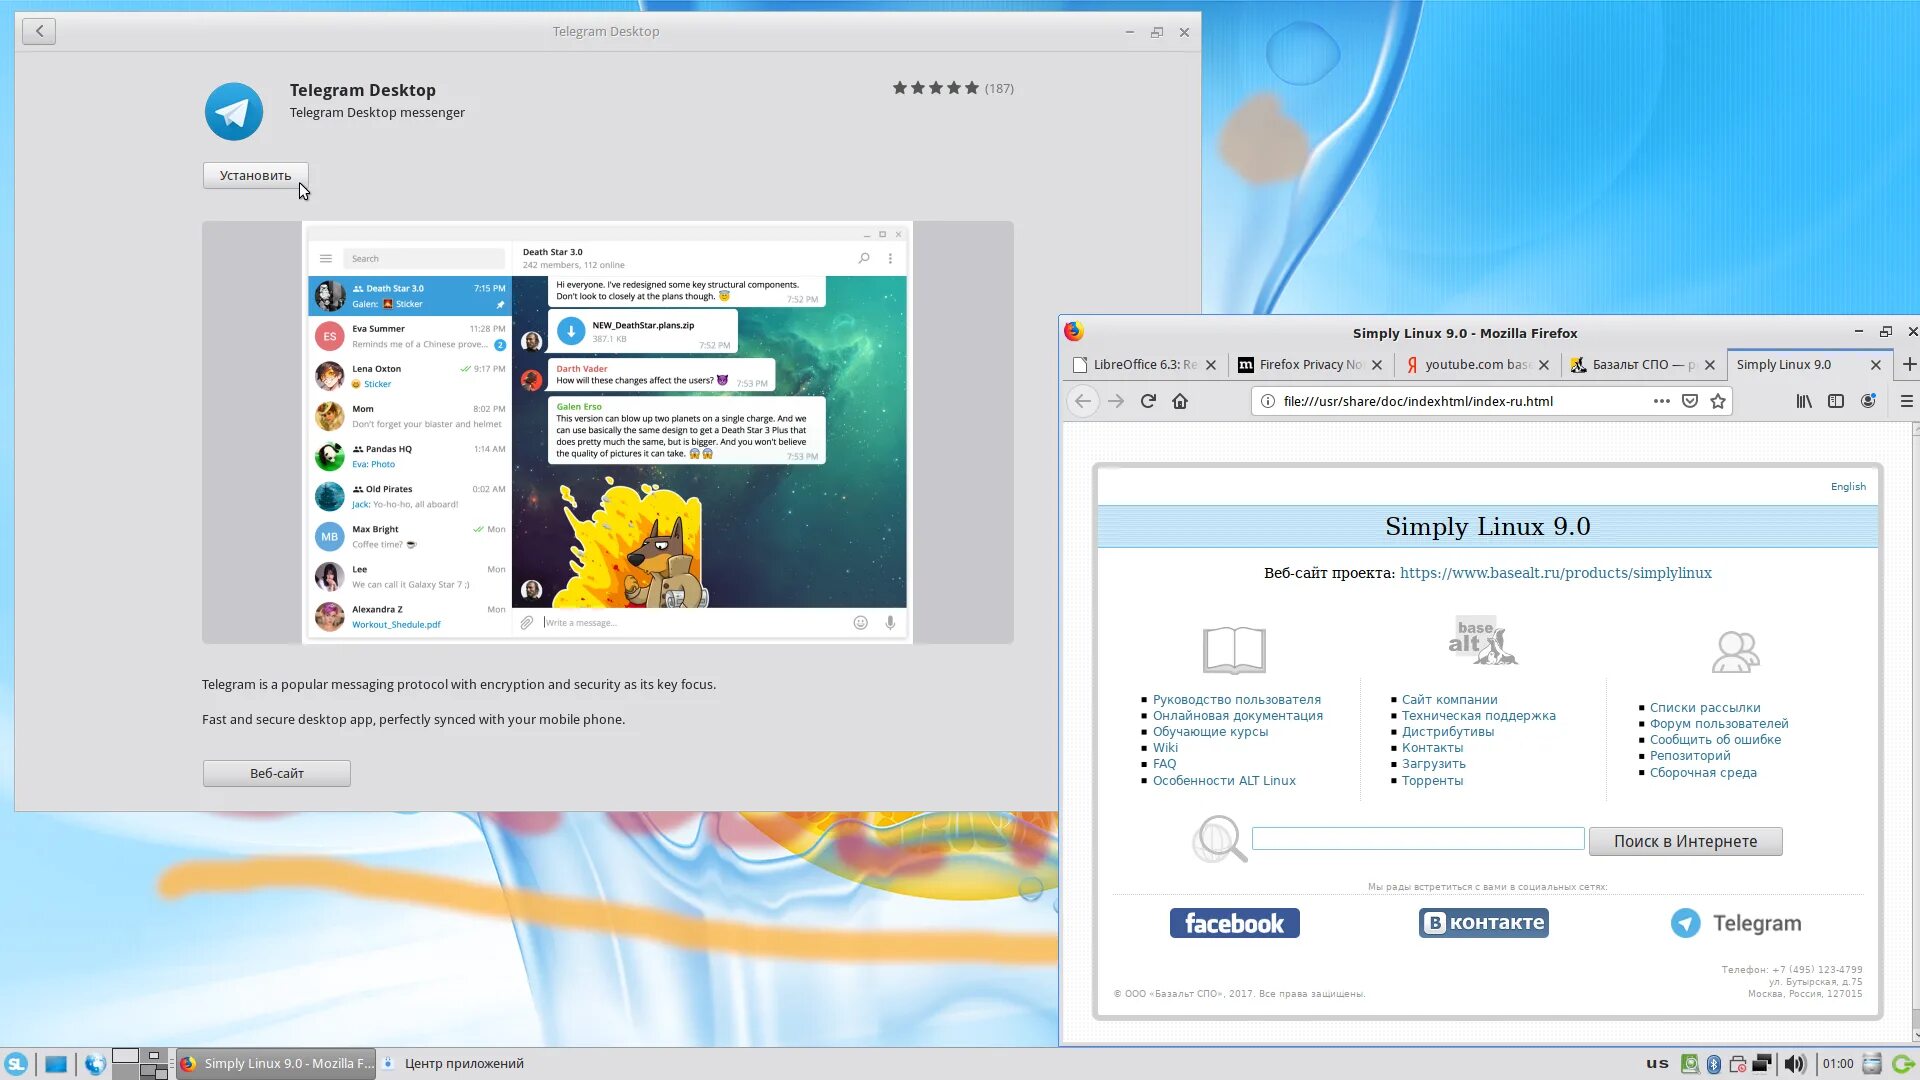Image resolution: width=1920 pixels, height=1080 pixels.
Task: Click the Firefox reload page icon
Action: click(x=1148, y=401)
